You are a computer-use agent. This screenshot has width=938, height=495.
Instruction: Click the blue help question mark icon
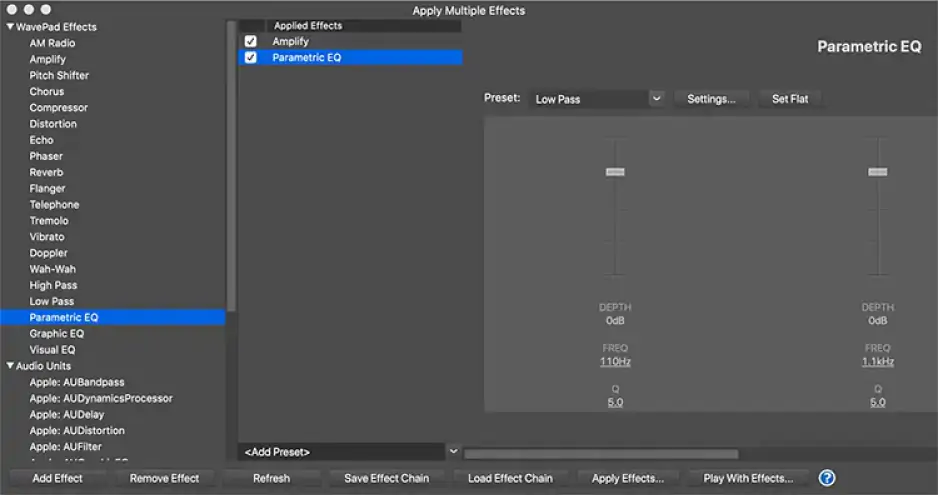coord(826,478)
